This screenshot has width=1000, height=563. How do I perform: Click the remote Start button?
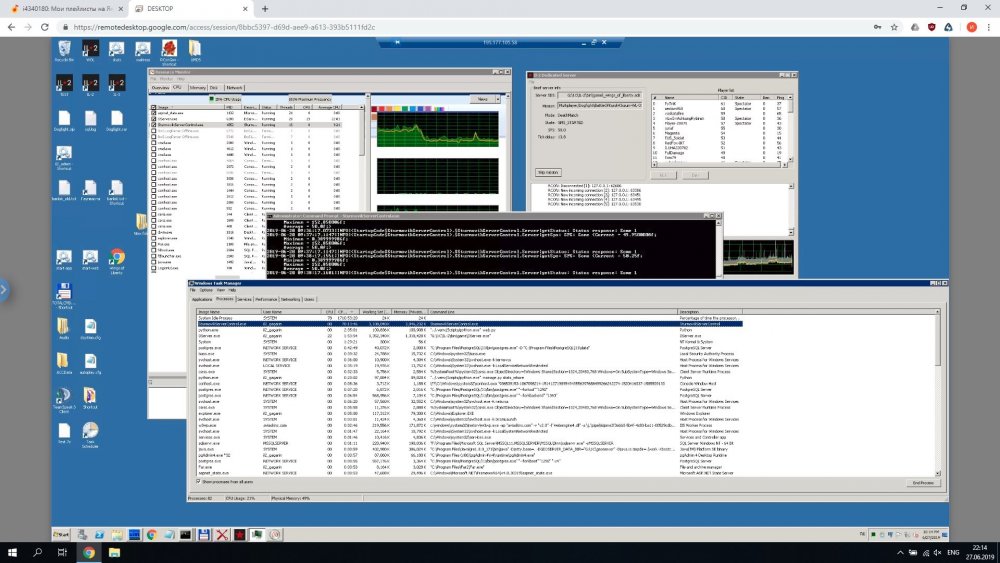(x=61, y=534)
